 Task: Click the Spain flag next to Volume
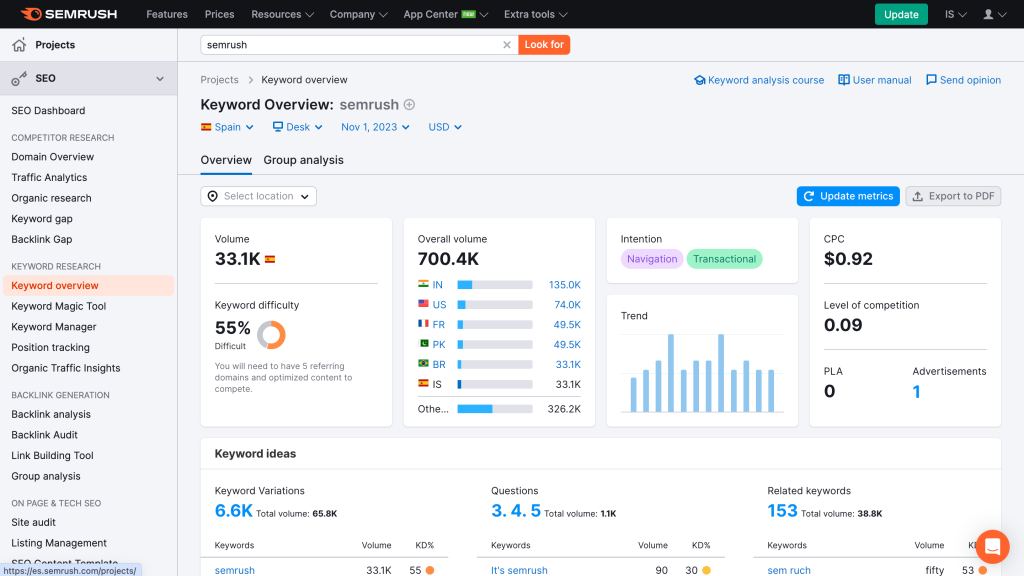coord(270,259)
